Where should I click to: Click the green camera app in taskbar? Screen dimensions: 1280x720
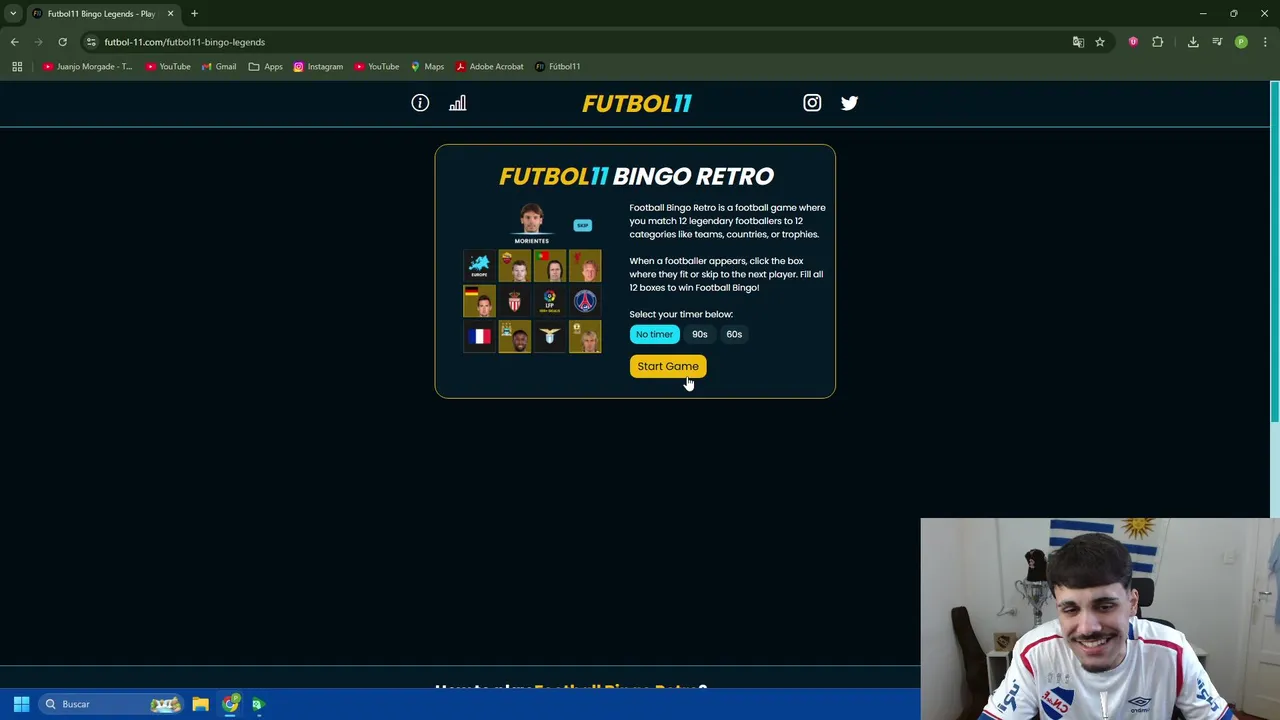[x=257, y=704]
